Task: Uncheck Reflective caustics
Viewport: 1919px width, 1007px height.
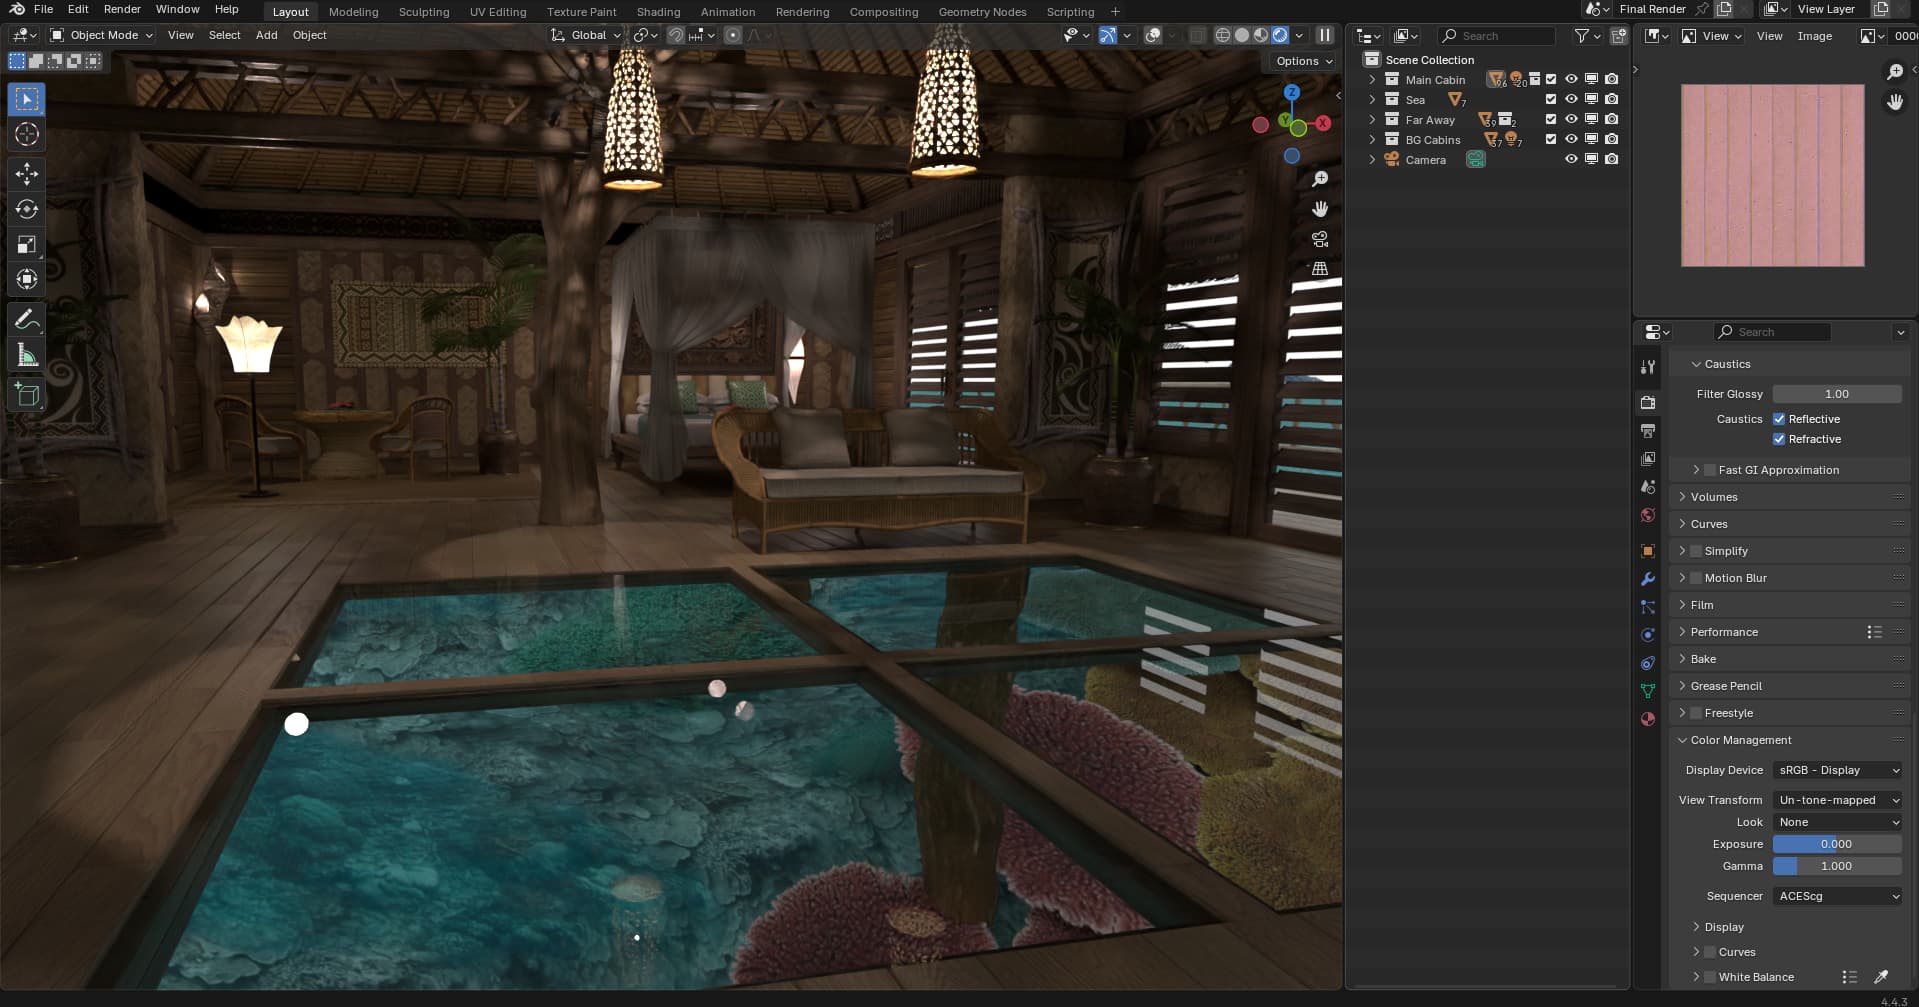Action: pos(1779,419)
